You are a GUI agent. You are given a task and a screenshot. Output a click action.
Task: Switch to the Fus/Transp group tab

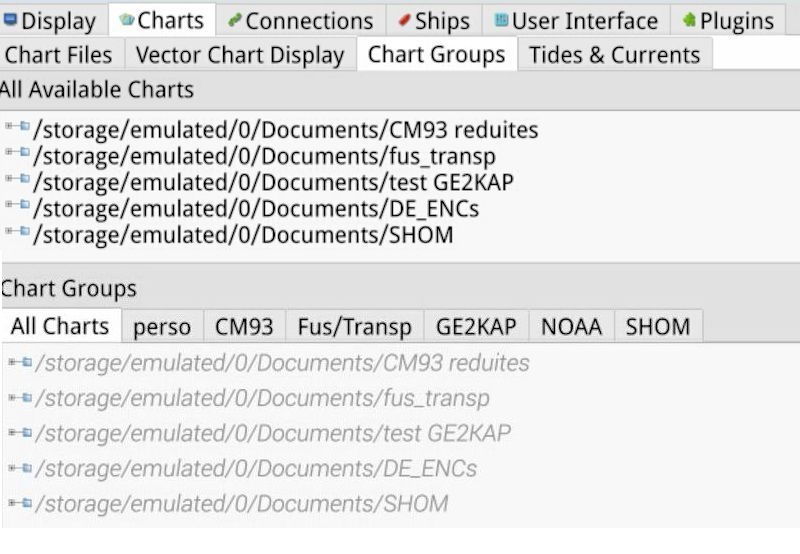click(354, 326)
